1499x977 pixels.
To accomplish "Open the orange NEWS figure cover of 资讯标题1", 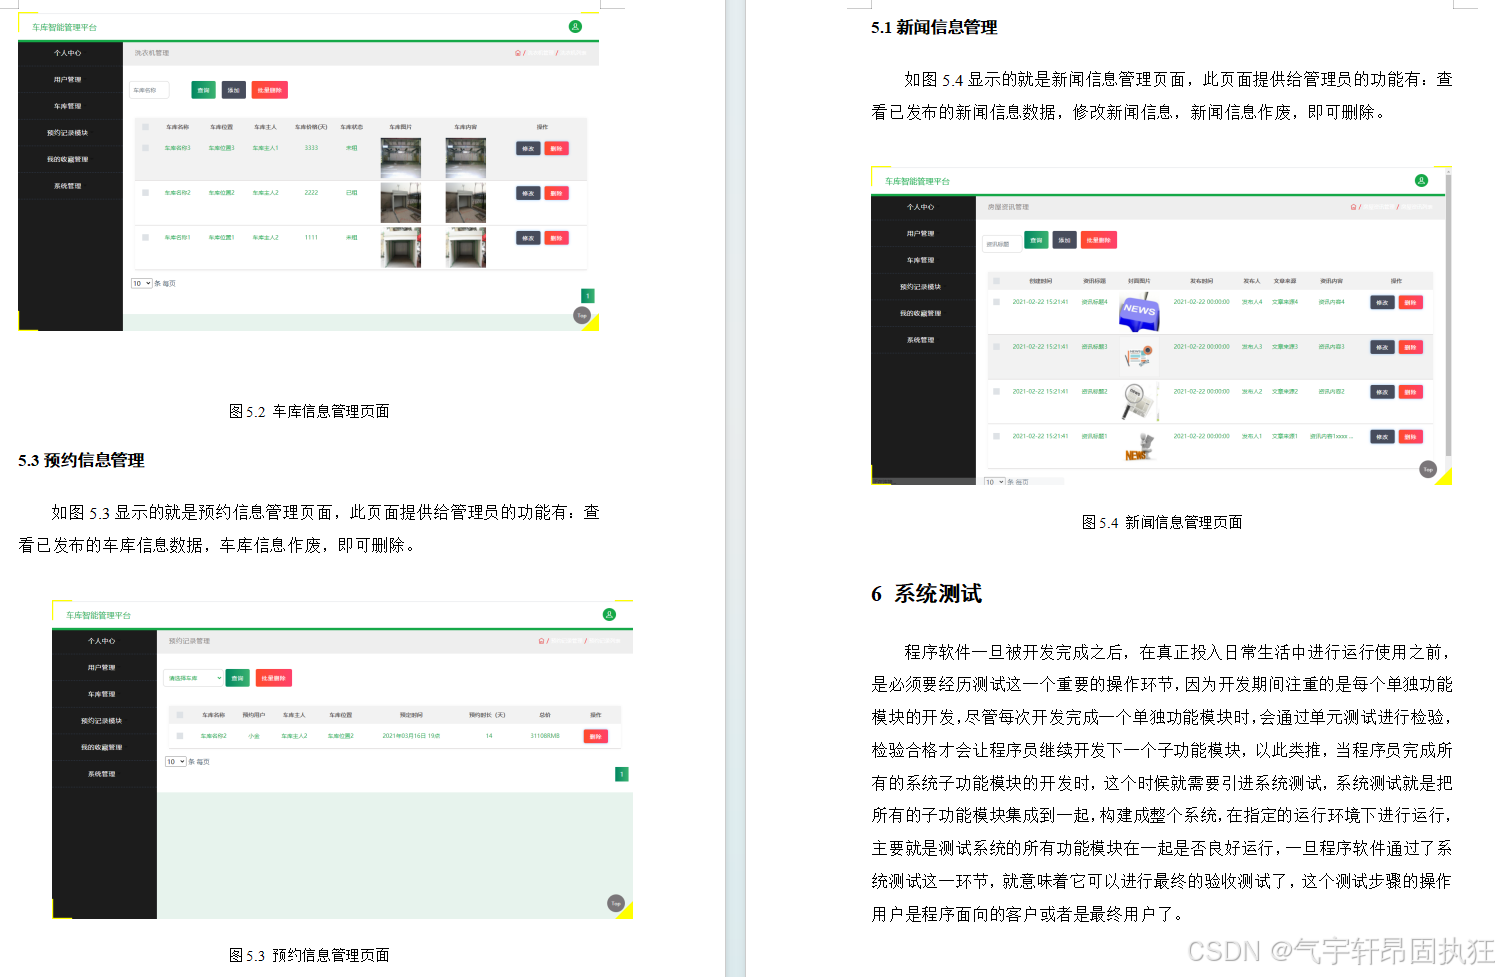I will click(1139, 446).
